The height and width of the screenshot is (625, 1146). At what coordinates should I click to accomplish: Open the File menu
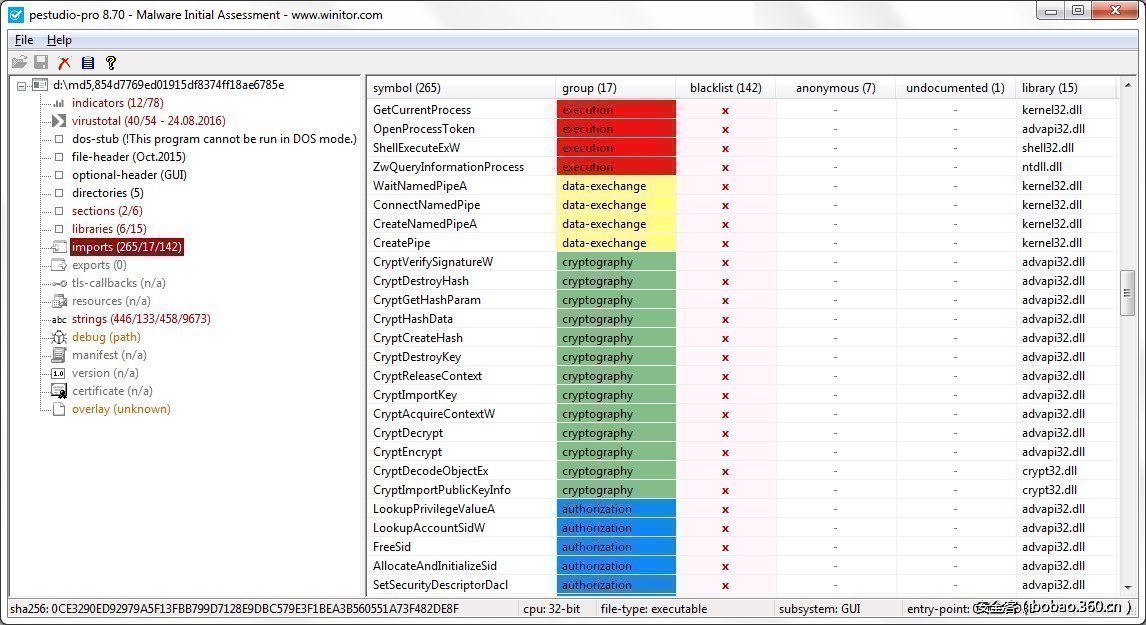pyautogui.click(x=24, y=40)
